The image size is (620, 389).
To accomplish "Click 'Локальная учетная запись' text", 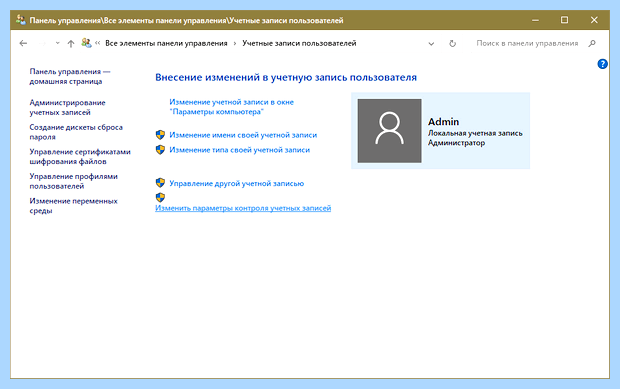I will 475,133.
